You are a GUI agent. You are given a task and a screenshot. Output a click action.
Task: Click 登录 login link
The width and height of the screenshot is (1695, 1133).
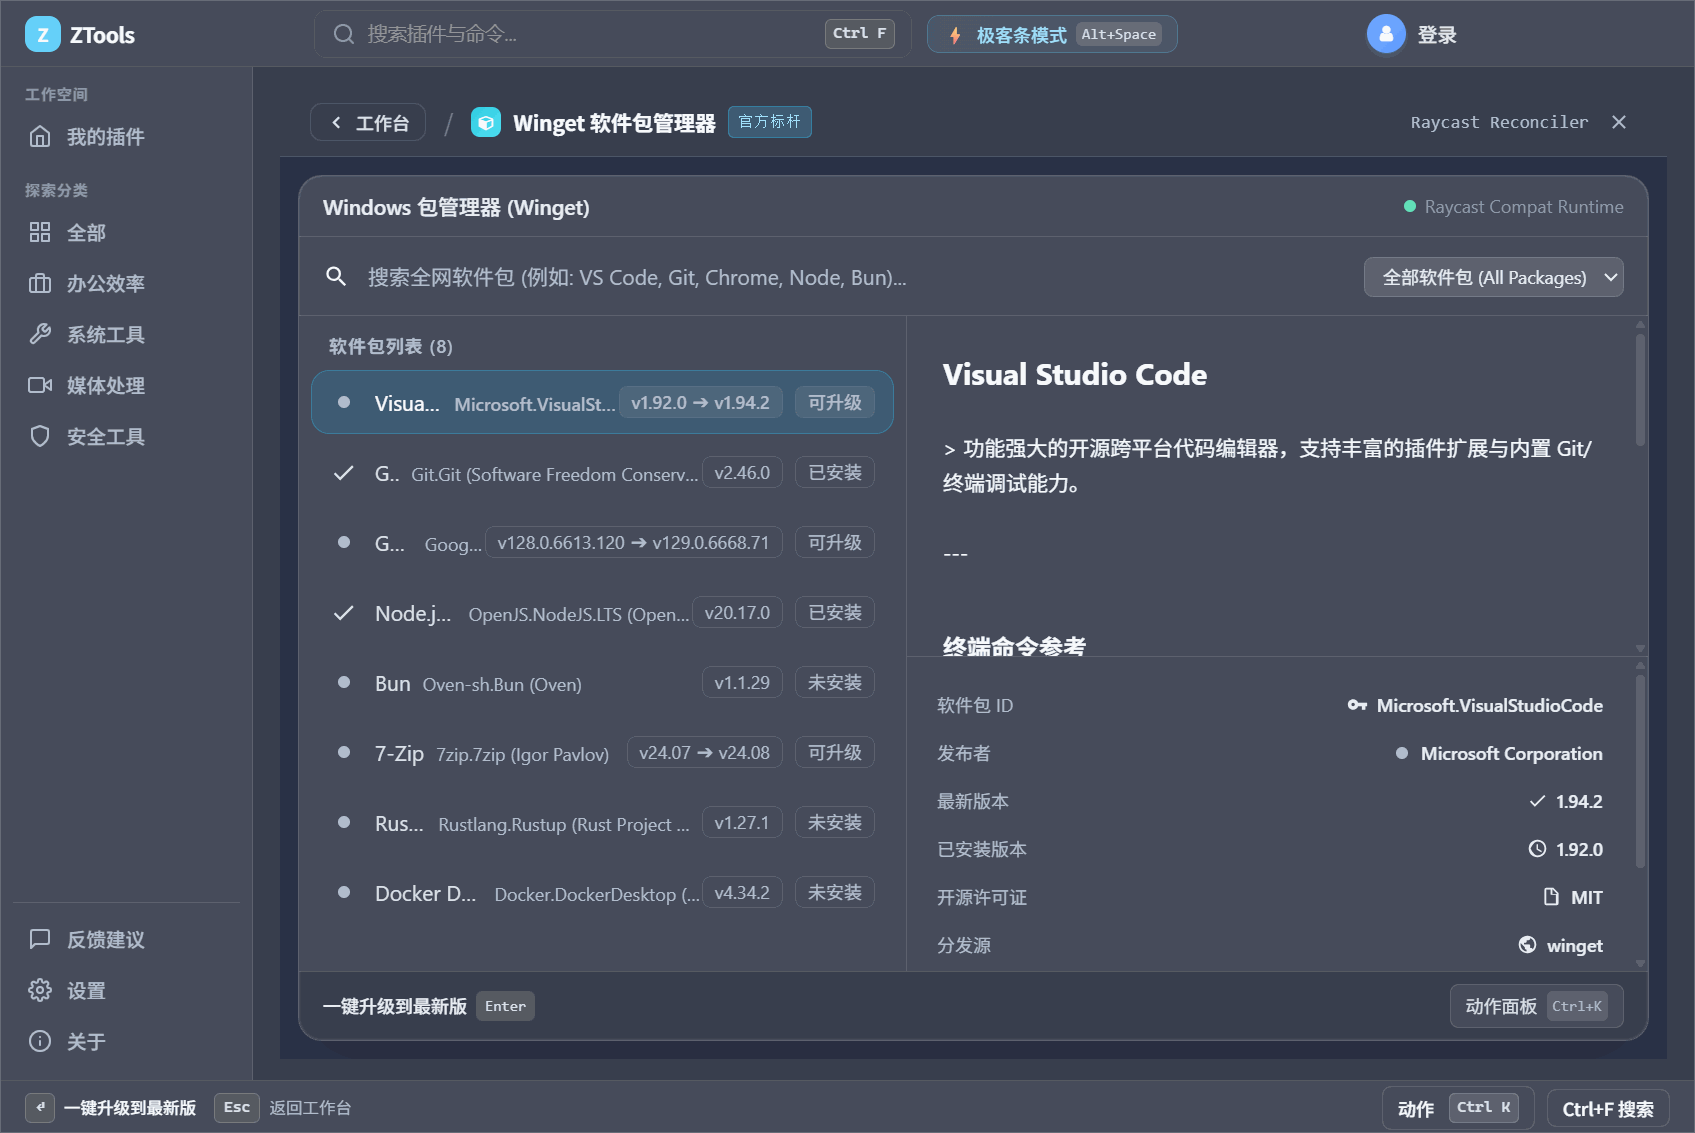pos(1437,36)
